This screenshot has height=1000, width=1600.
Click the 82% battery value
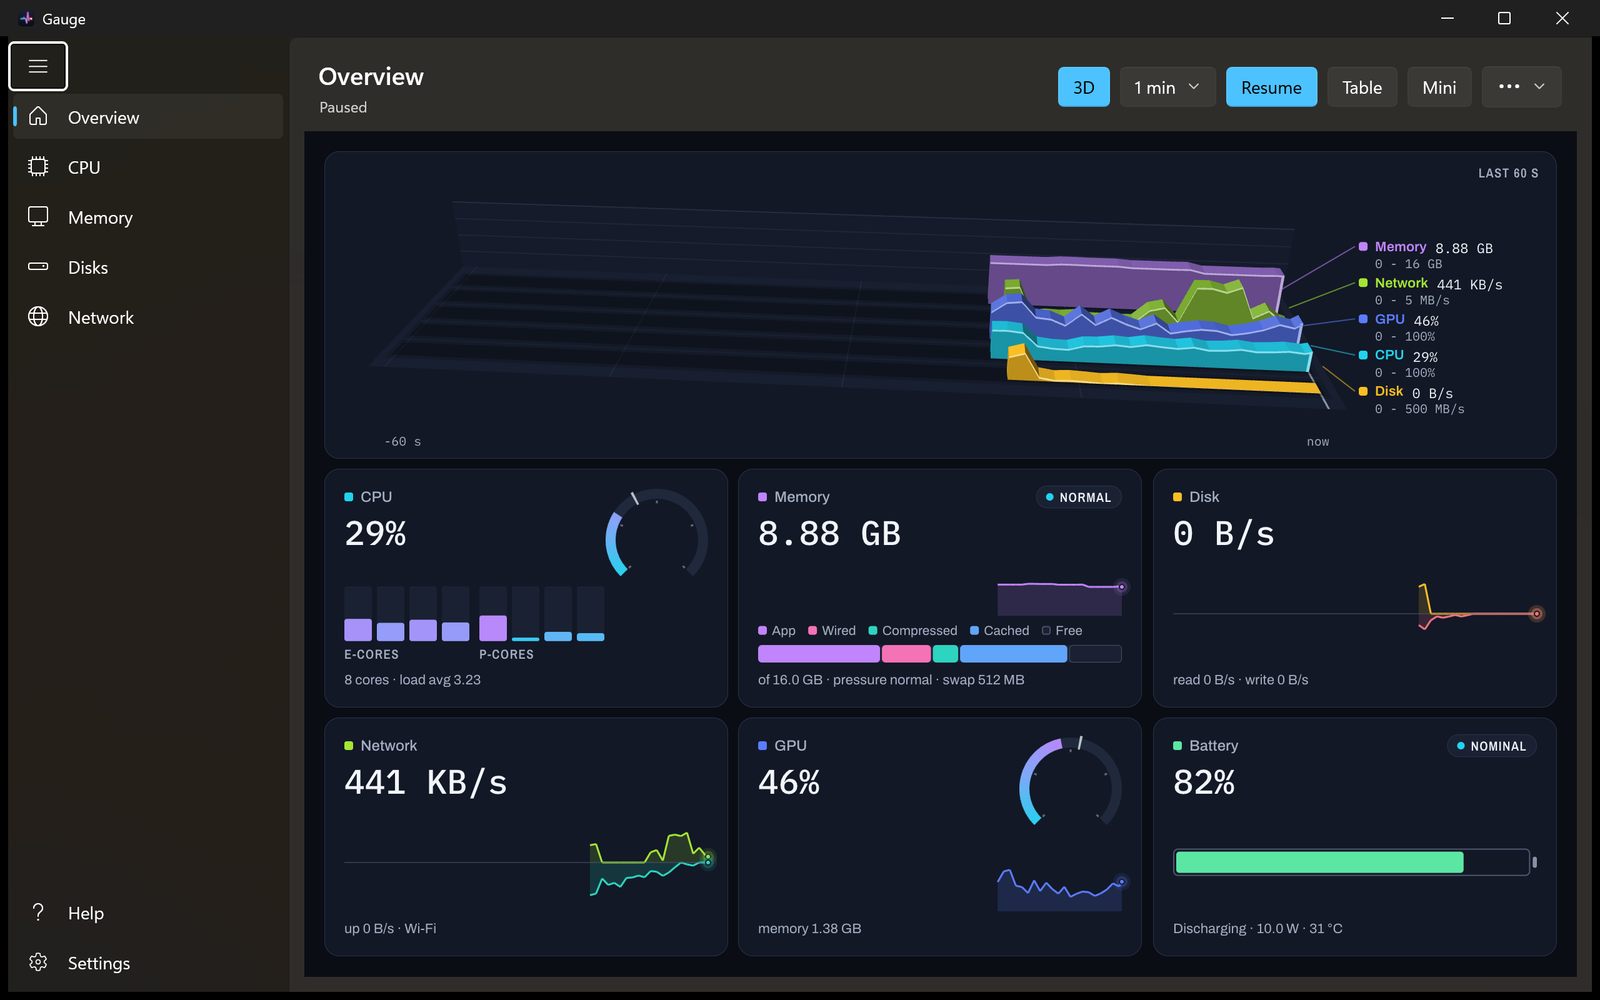tap(1204, 782)
